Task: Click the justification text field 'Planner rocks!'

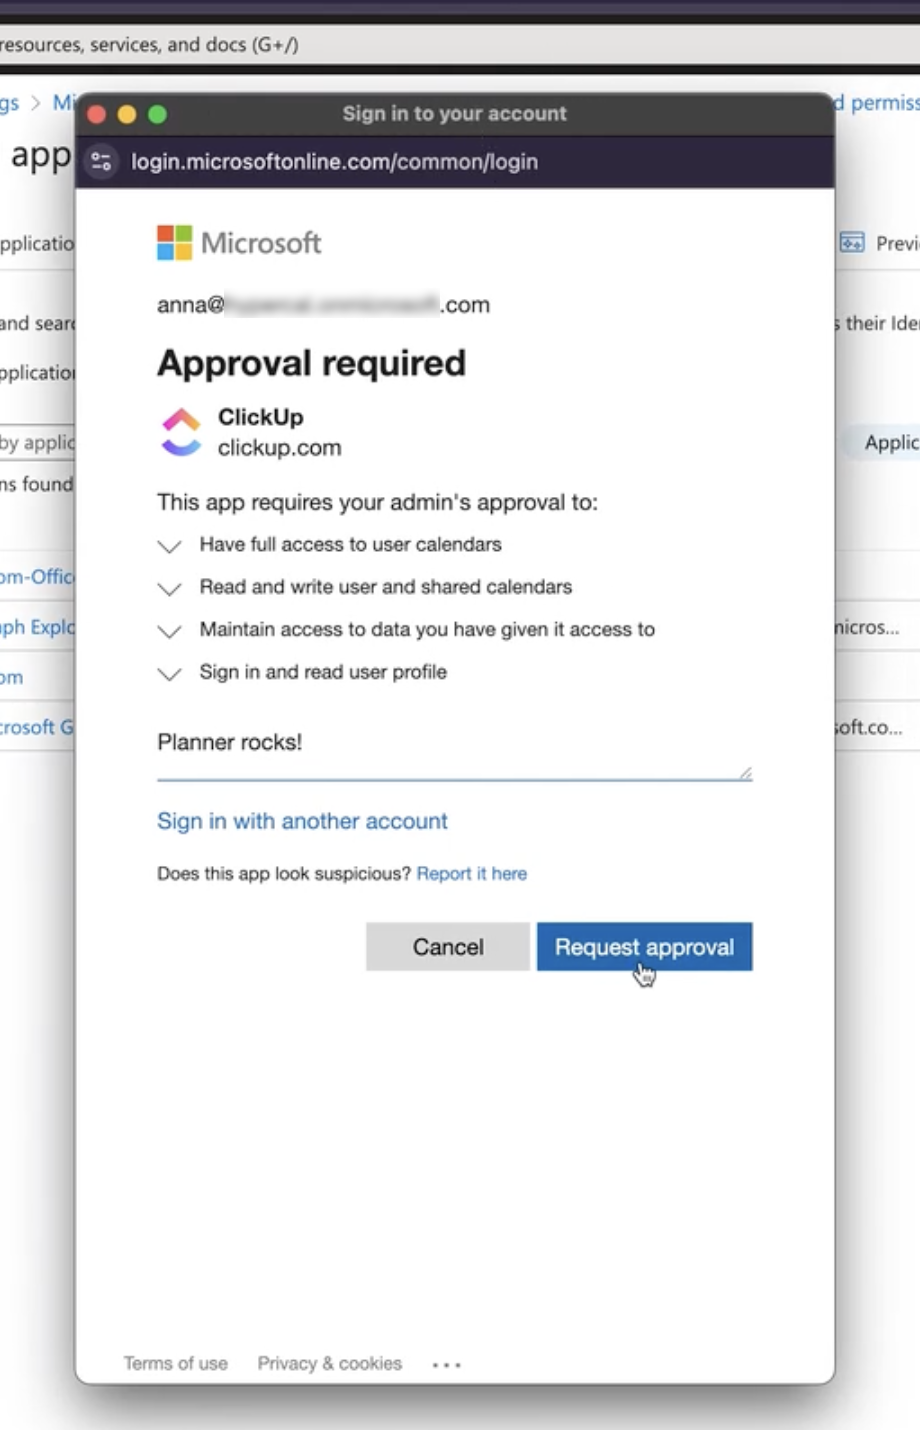Action: [x=454, y=750]
